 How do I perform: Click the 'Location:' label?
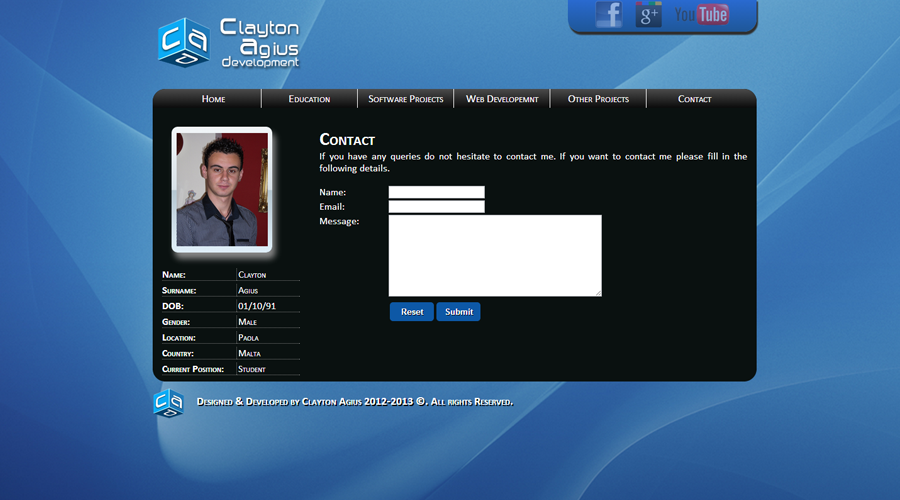click(179, 338)
